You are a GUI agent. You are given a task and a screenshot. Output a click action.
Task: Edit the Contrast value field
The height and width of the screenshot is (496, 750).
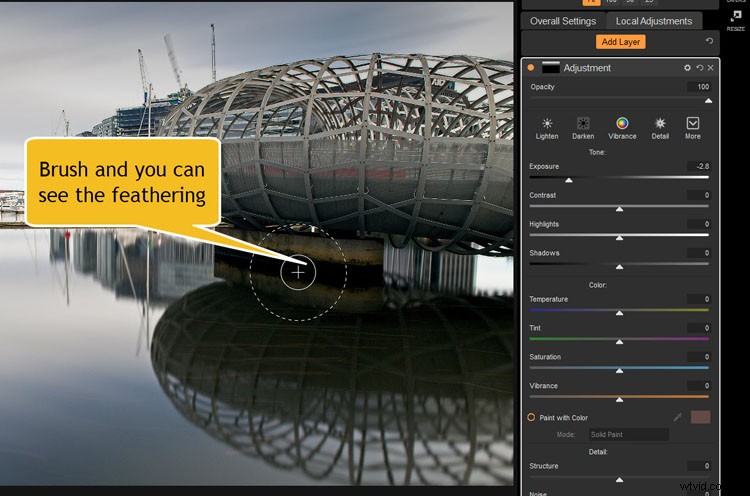pyautogui.click(x=699, y=195)
